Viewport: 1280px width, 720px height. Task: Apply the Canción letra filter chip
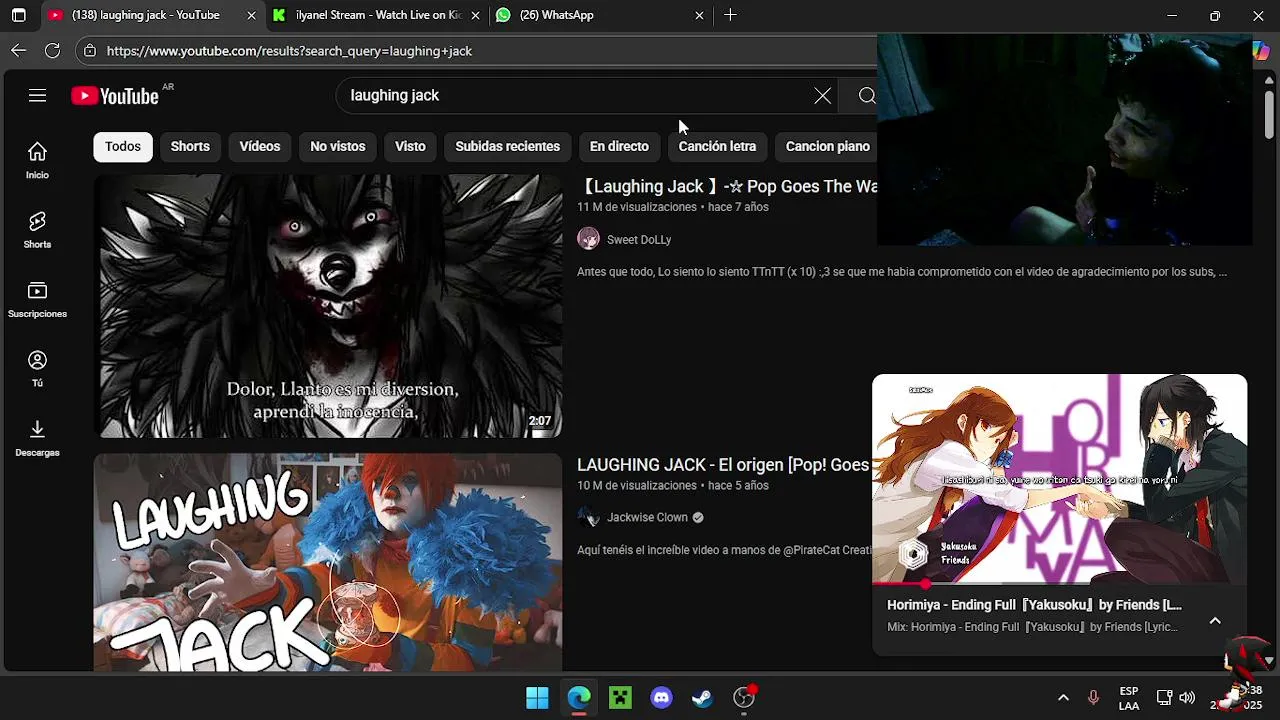click(717, 146)
